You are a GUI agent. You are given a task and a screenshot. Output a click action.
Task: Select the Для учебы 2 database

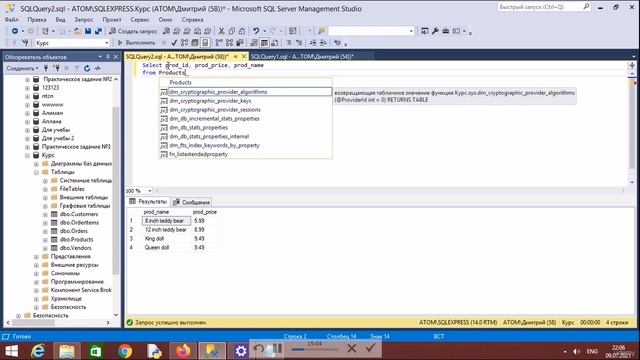[x=58, y=138]
